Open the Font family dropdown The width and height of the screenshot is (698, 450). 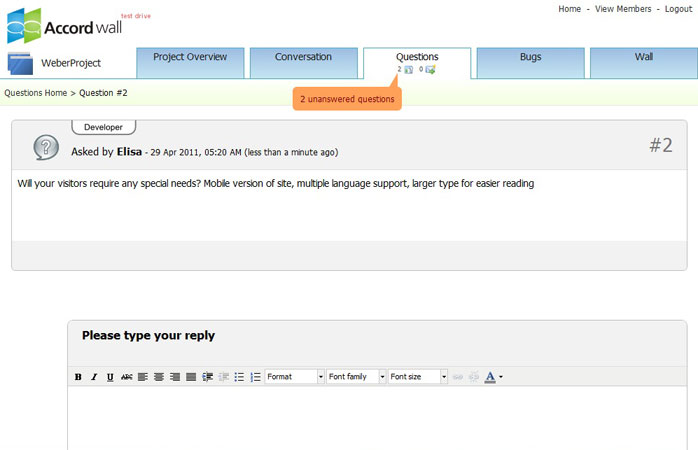pos(357,377)
